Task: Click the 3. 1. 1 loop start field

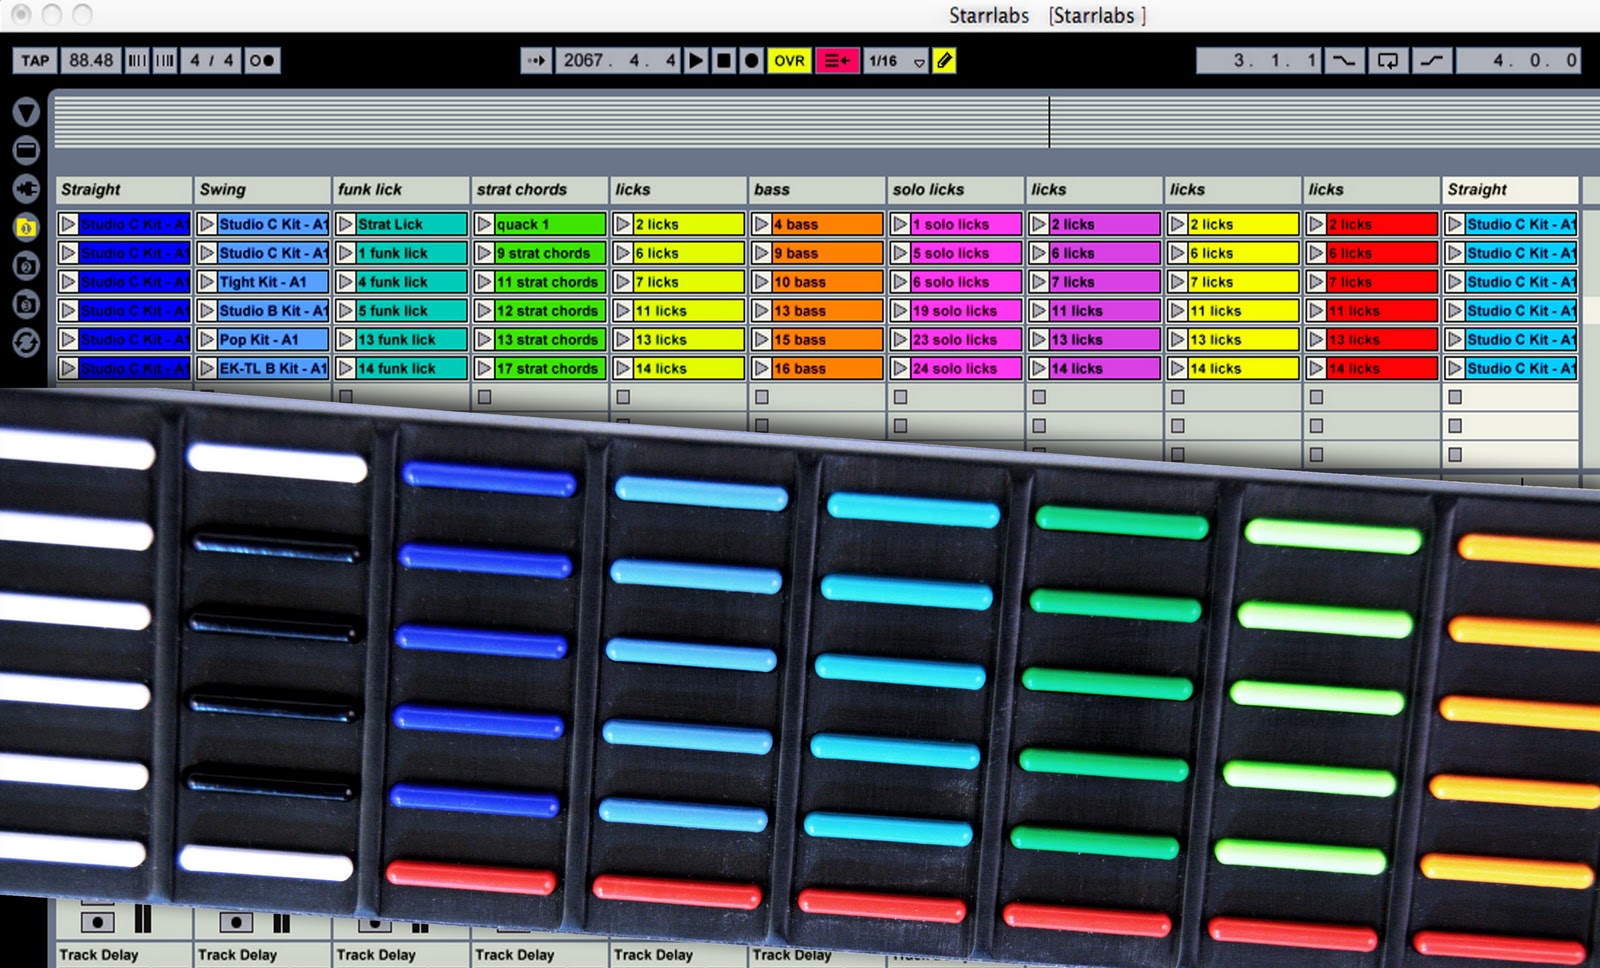Action: pos(1259,61)
